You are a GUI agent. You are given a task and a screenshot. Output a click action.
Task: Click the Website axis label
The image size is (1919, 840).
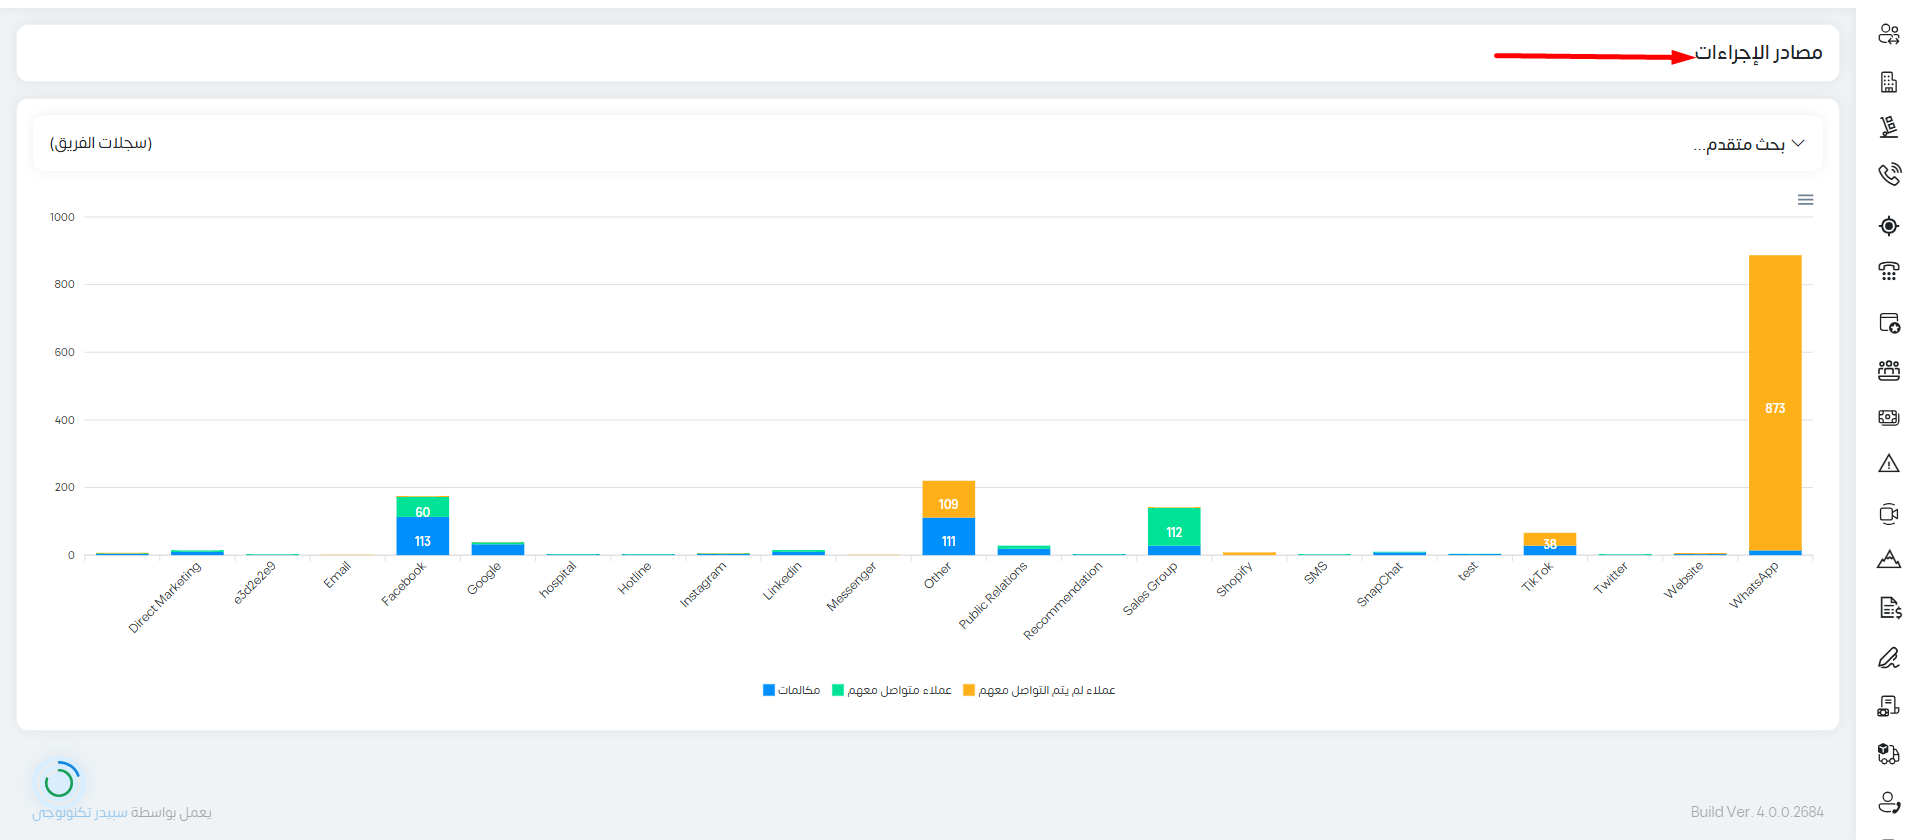(x=1683, y=580)
